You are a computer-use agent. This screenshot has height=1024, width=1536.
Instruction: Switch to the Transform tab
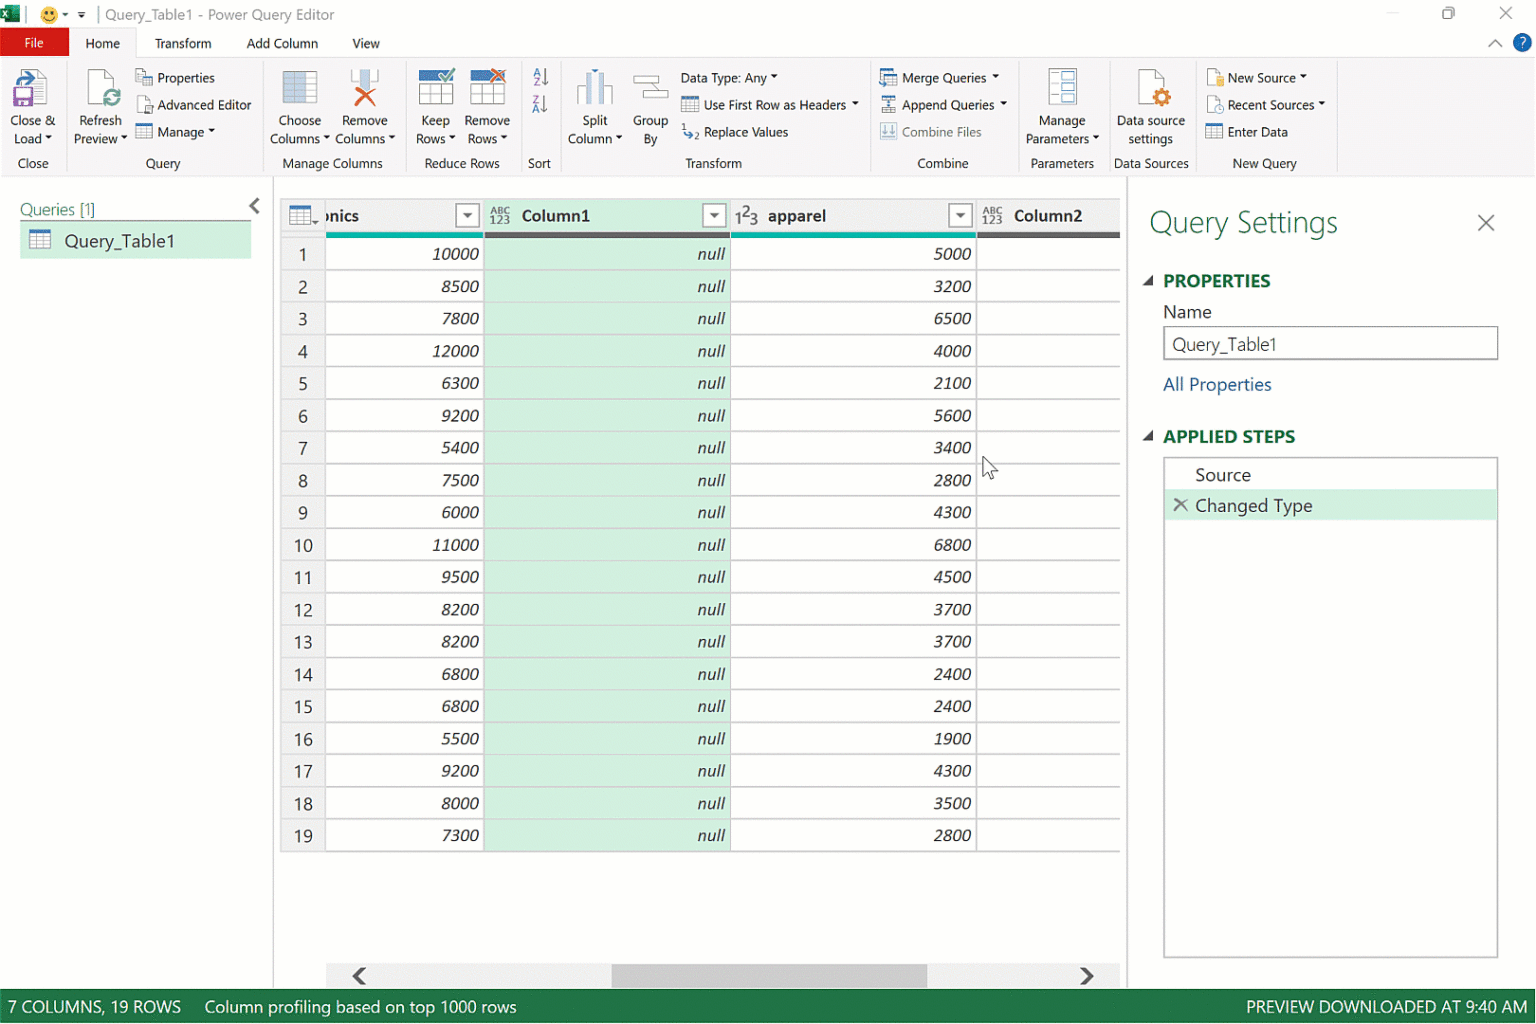pyautogui.click(x=183, y=44)
